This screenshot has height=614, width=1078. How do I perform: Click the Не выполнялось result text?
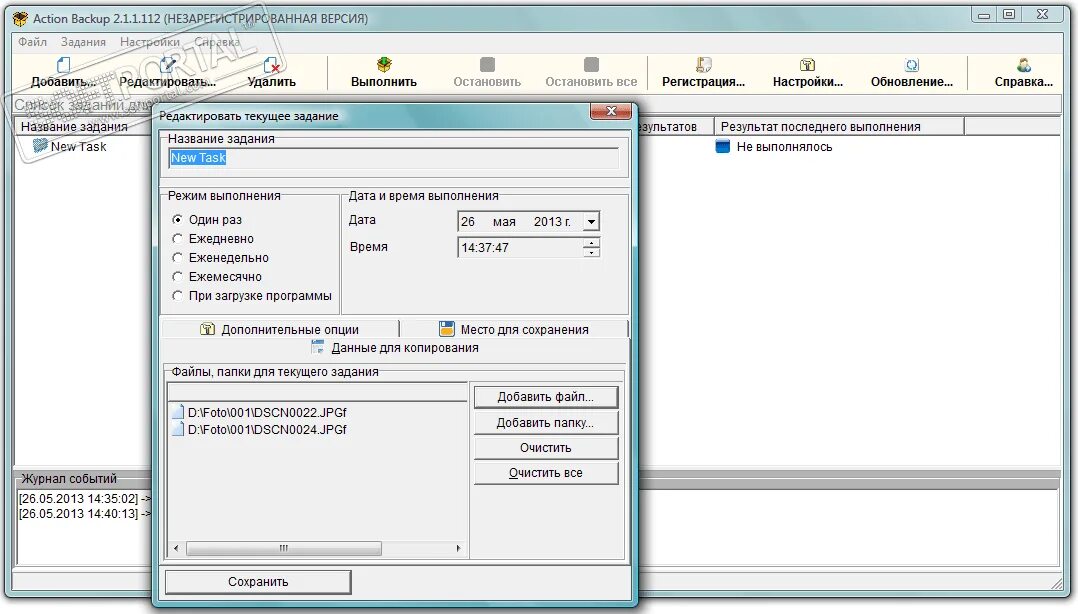(784, 146)
